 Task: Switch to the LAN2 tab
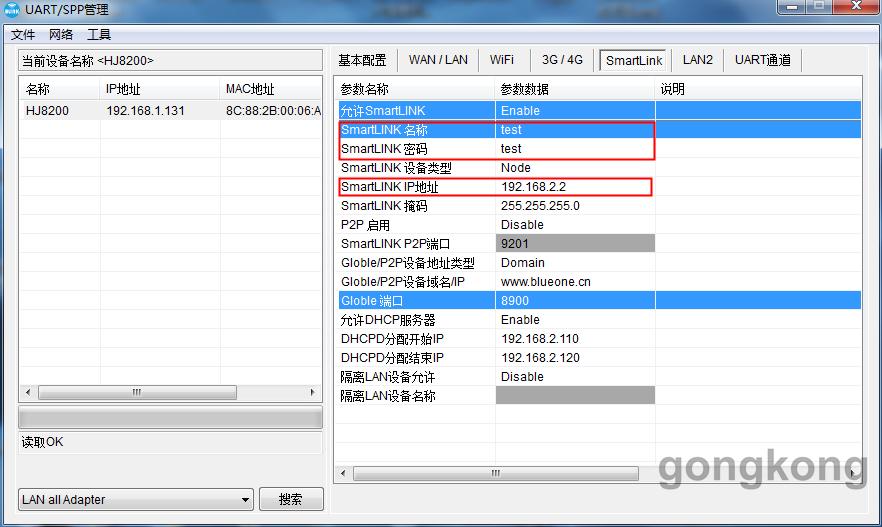point(698,60)
